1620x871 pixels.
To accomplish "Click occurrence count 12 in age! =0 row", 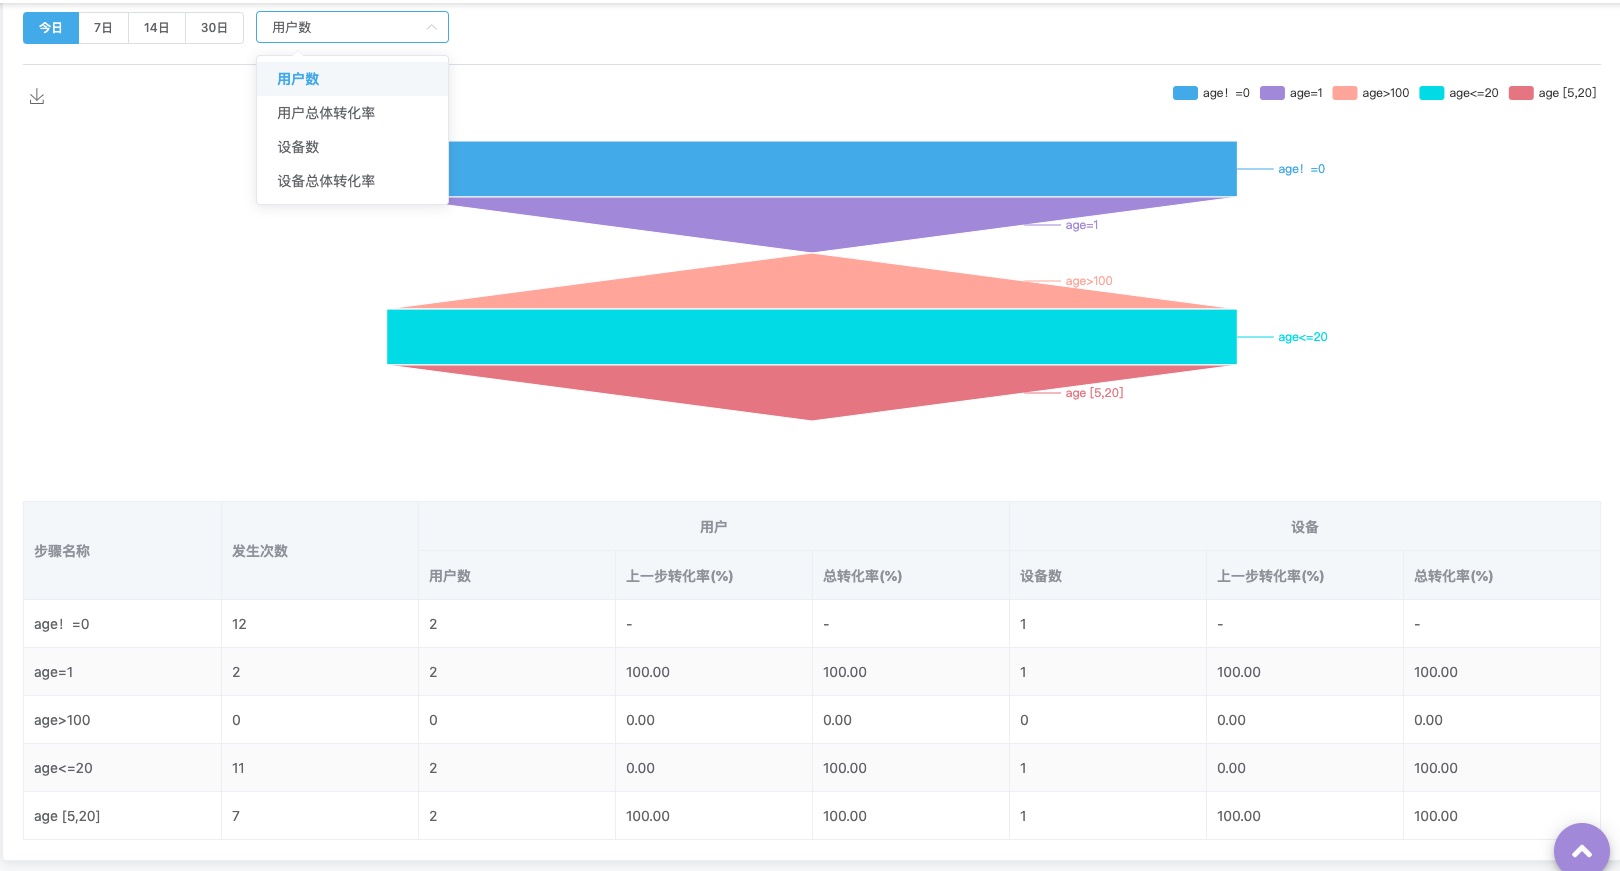I will coord(239,624).
